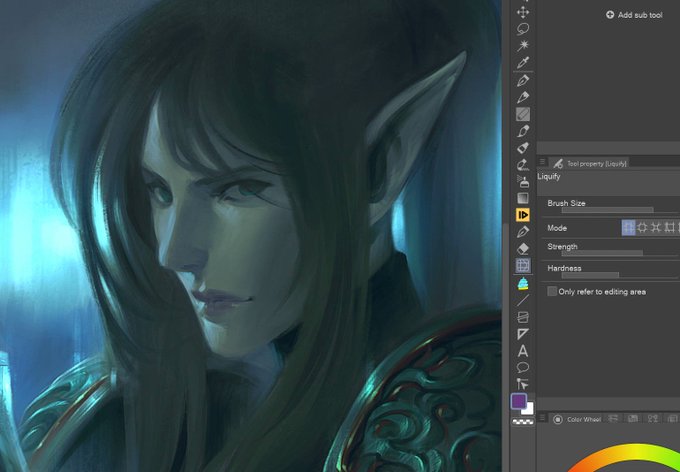680x472 pixels.
Task: Select the pen tool below yellow icon
Action: coord(523,232)
